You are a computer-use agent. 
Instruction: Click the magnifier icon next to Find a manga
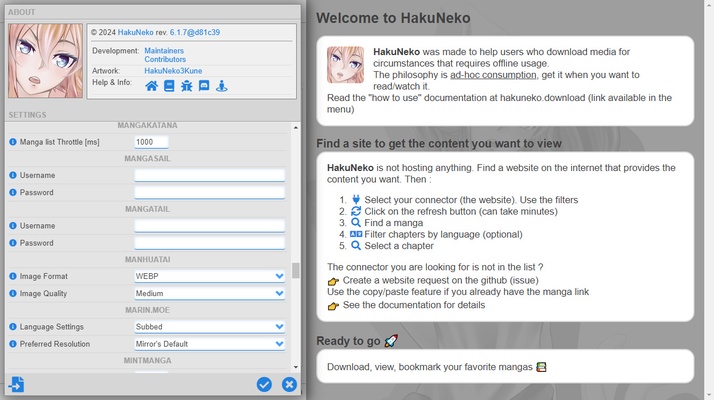(x=356, y=222)
